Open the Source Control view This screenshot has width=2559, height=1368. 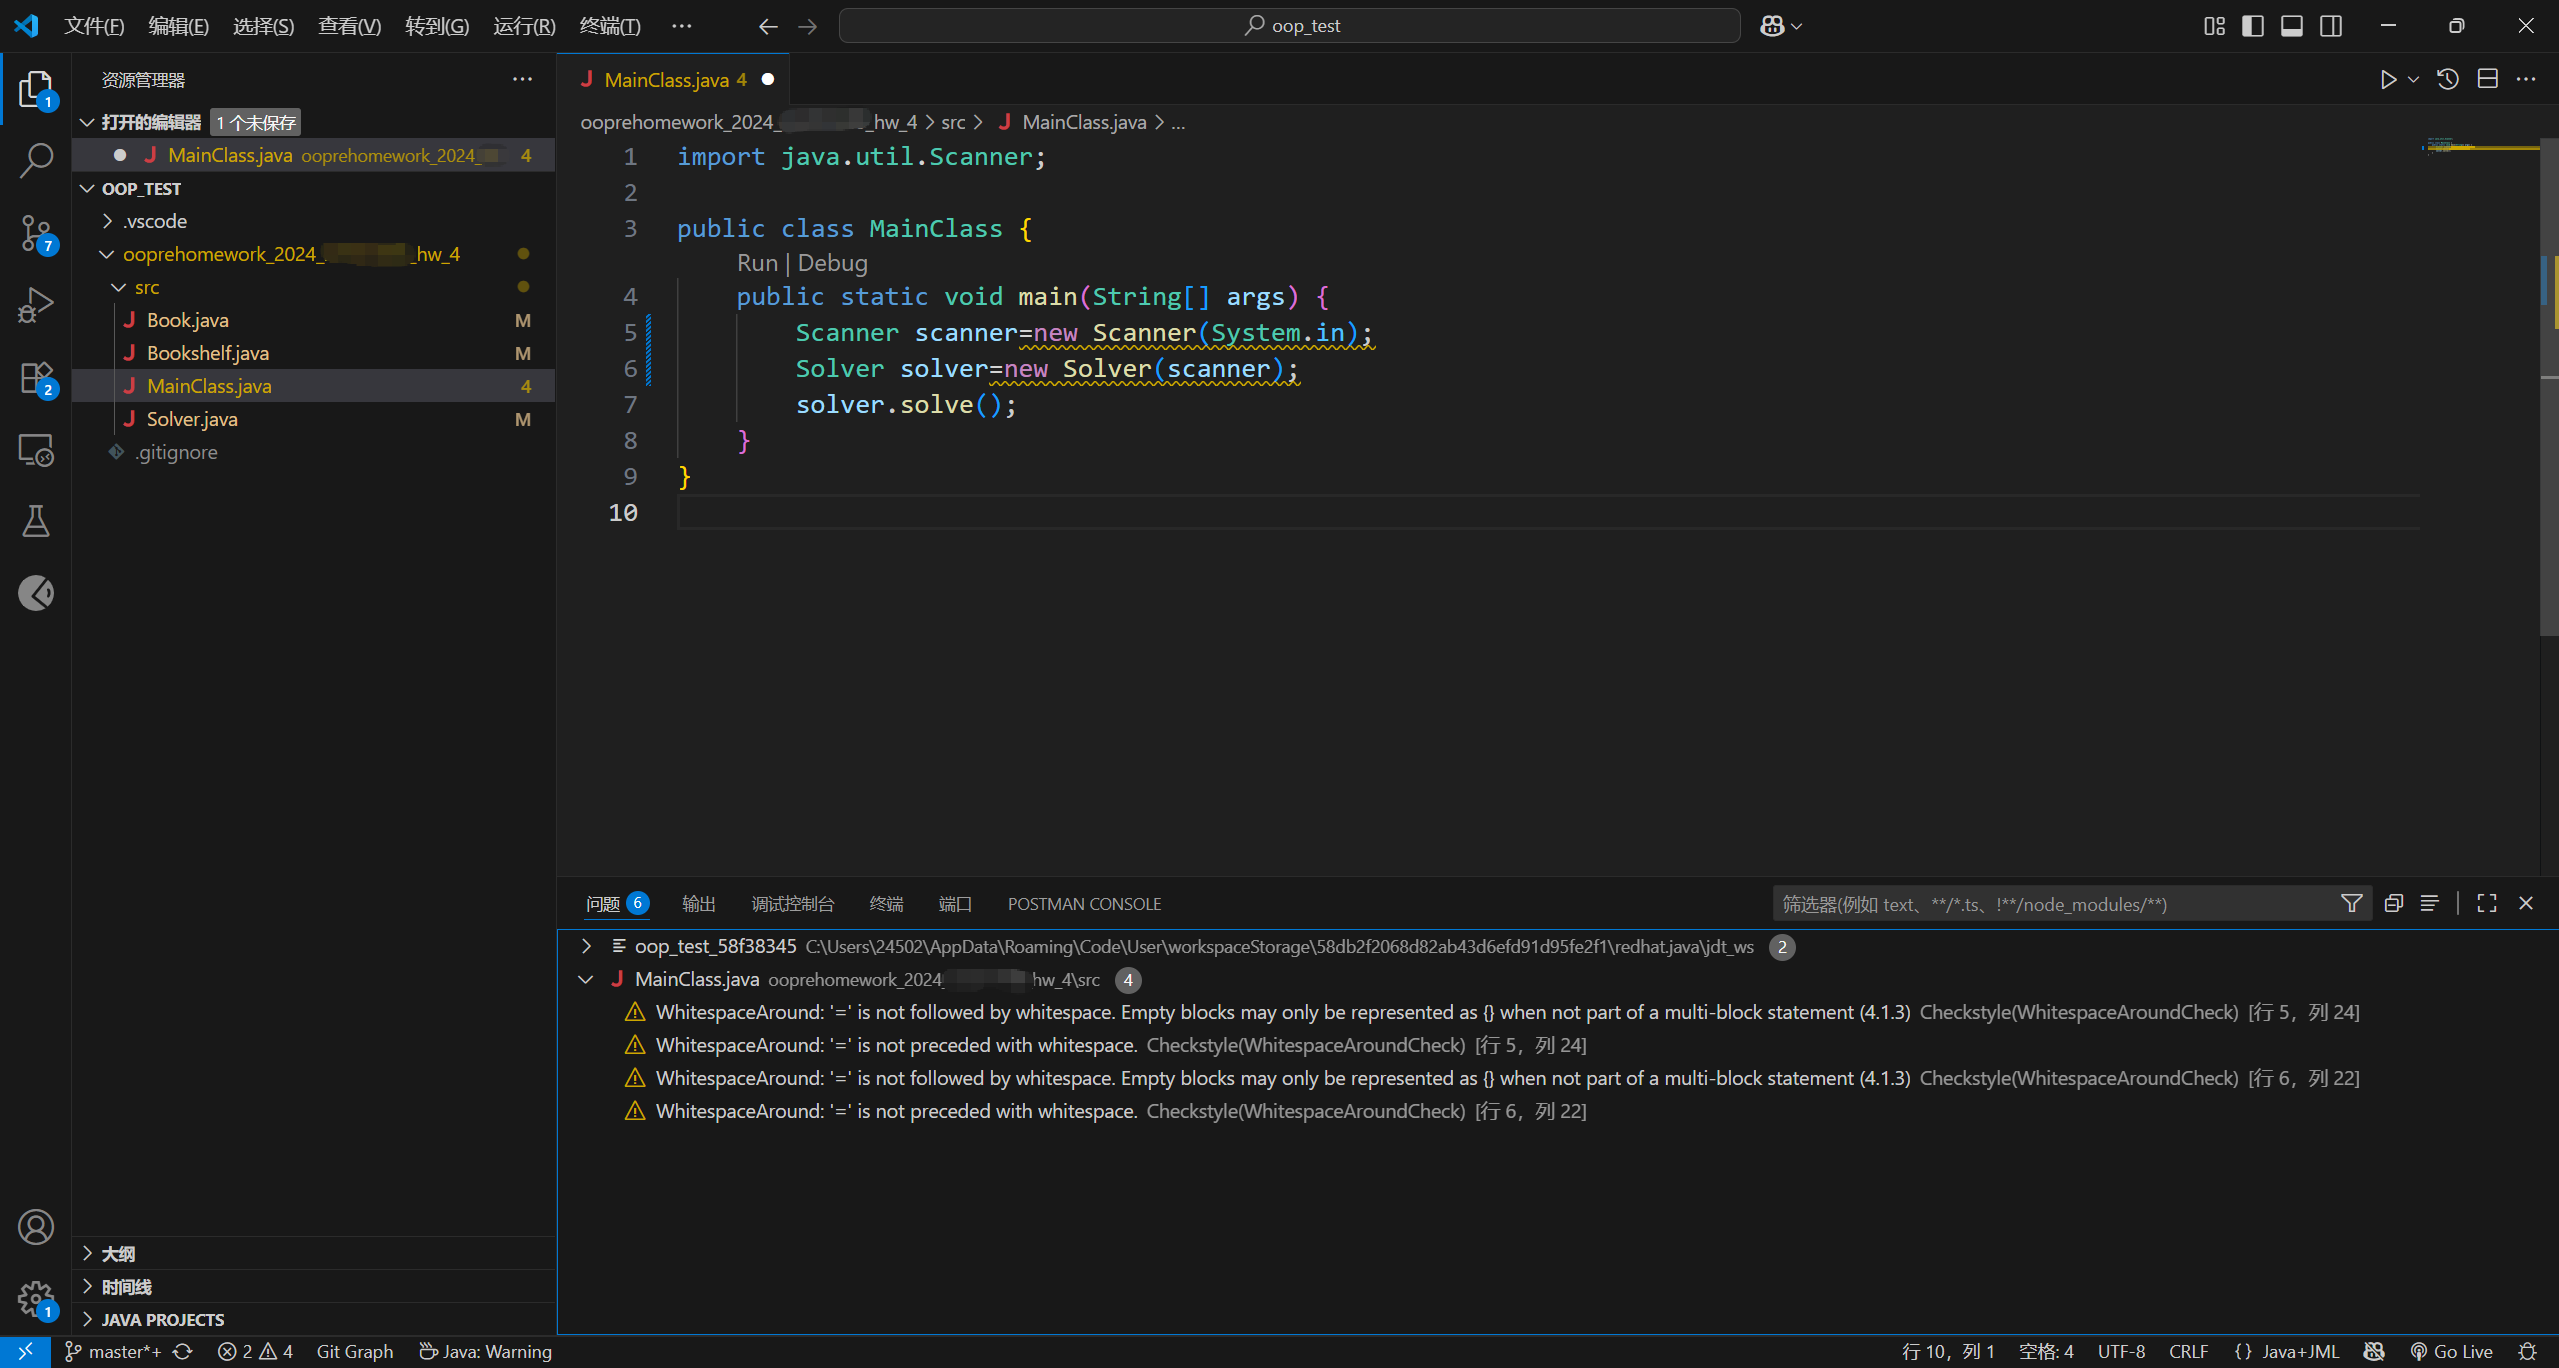[36, 233]
